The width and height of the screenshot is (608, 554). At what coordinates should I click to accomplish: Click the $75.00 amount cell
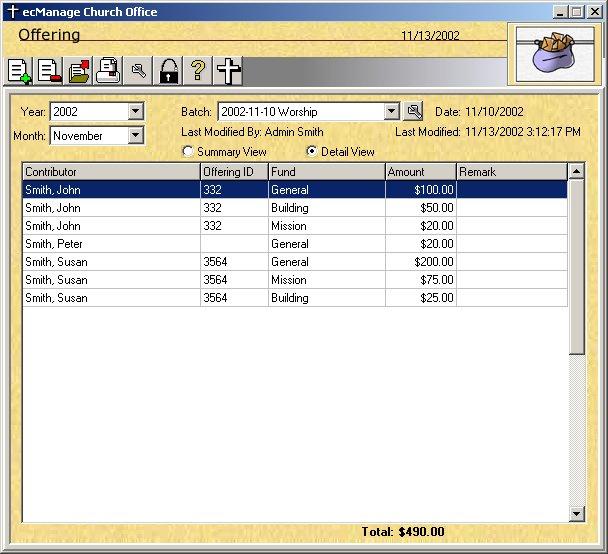(x=421, y=280)
